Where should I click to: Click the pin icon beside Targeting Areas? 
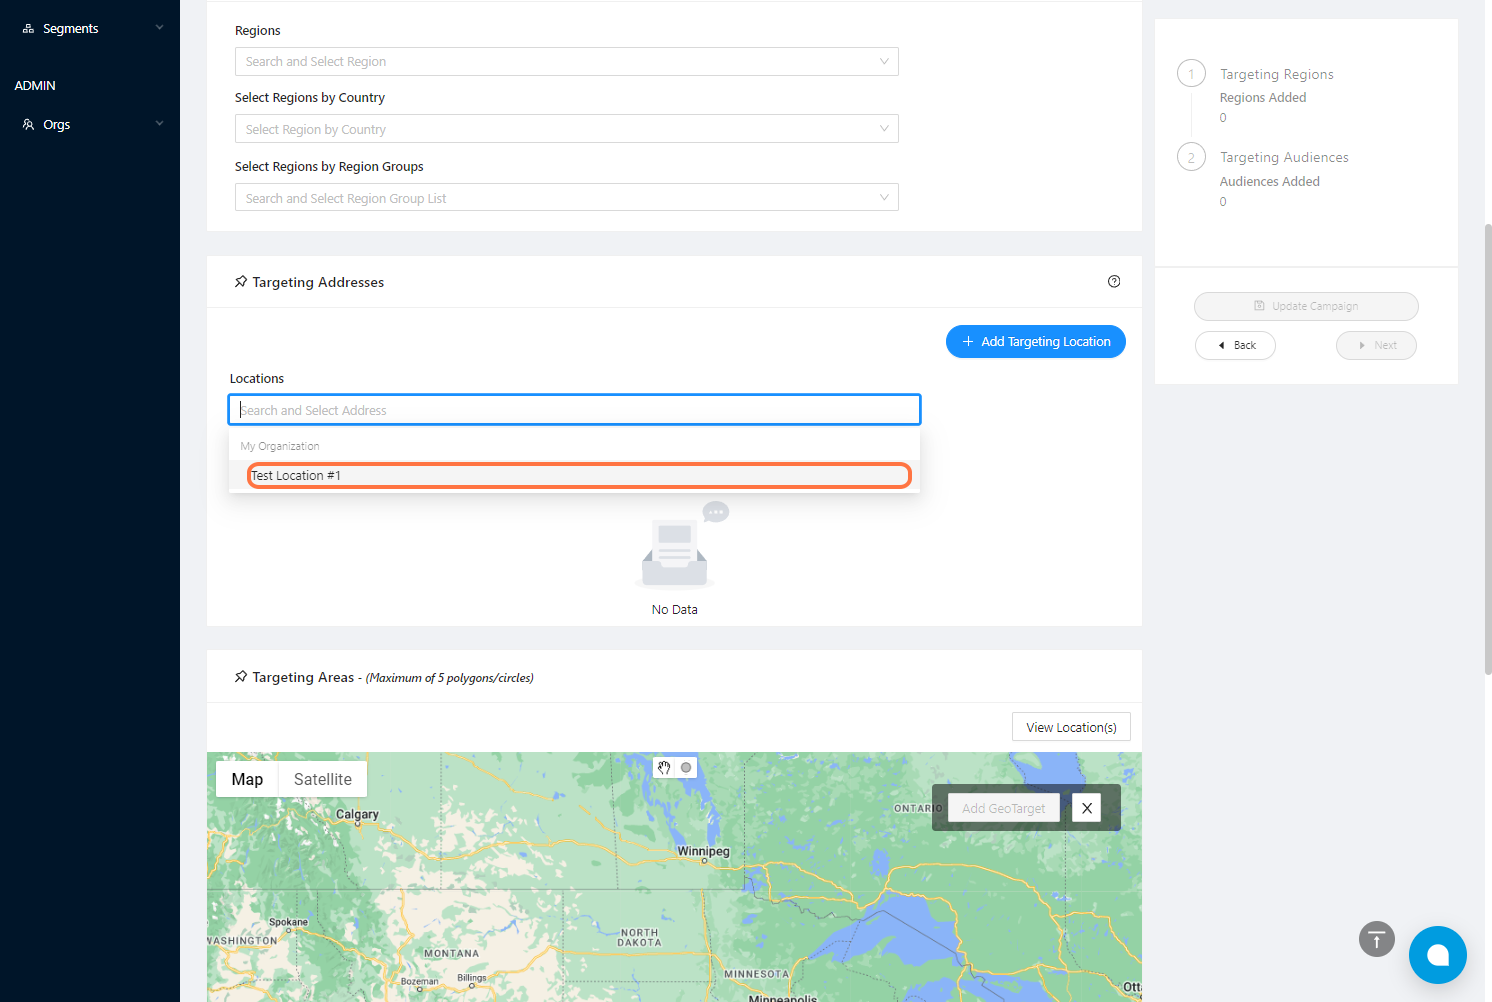(241, 677)
